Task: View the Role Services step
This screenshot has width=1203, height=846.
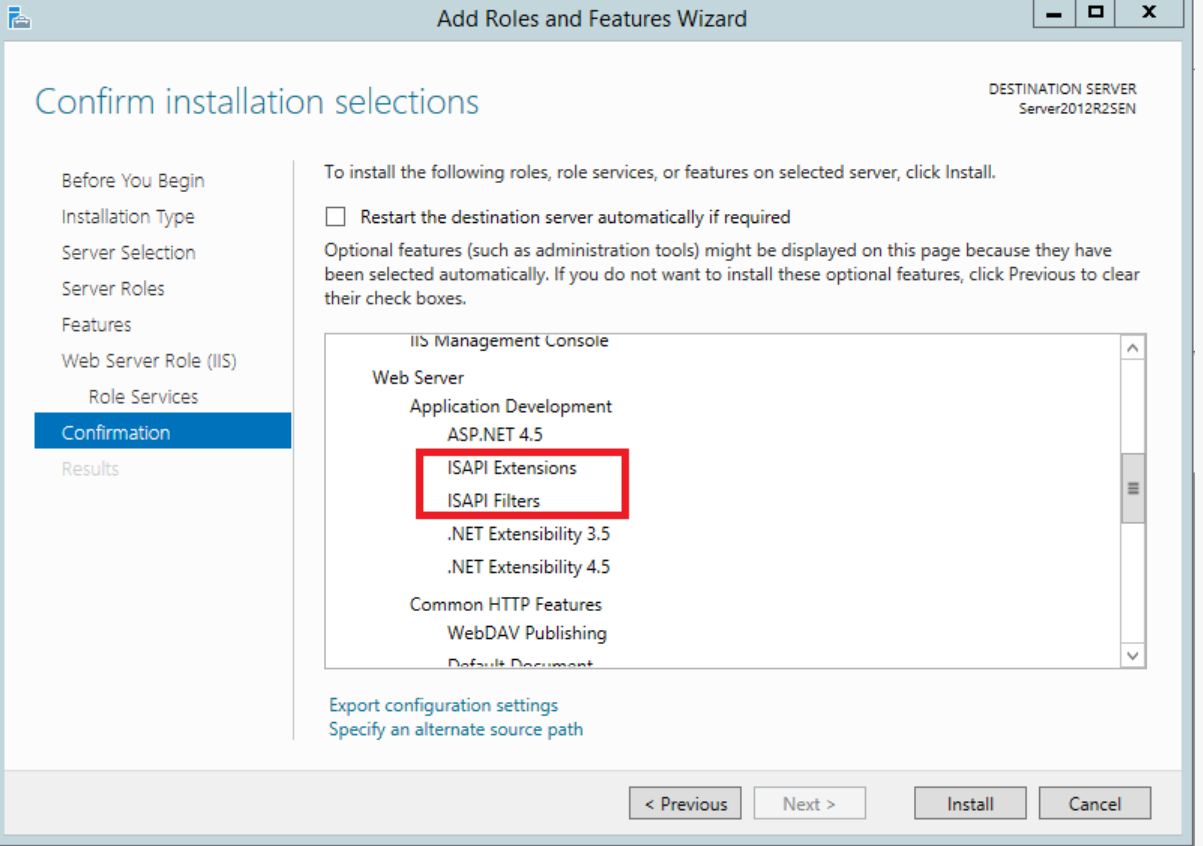Action: (x=144, y=396)
